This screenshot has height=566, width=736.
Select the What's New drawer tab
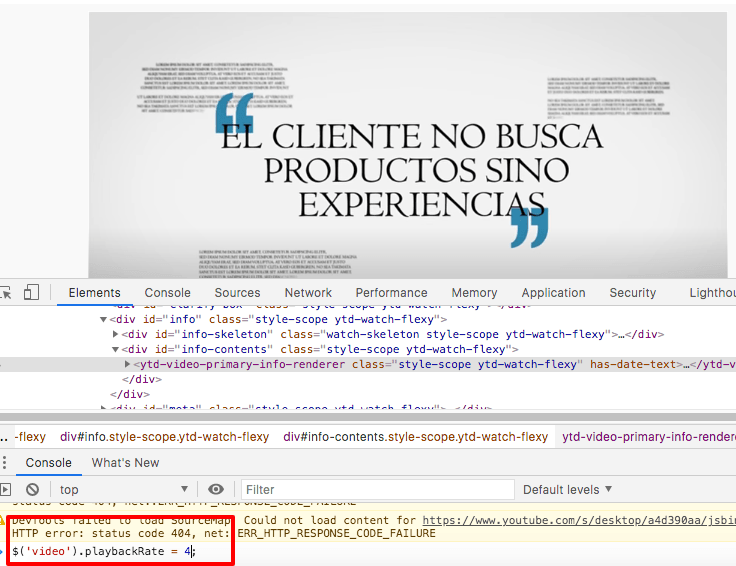[x=125, y=463]
